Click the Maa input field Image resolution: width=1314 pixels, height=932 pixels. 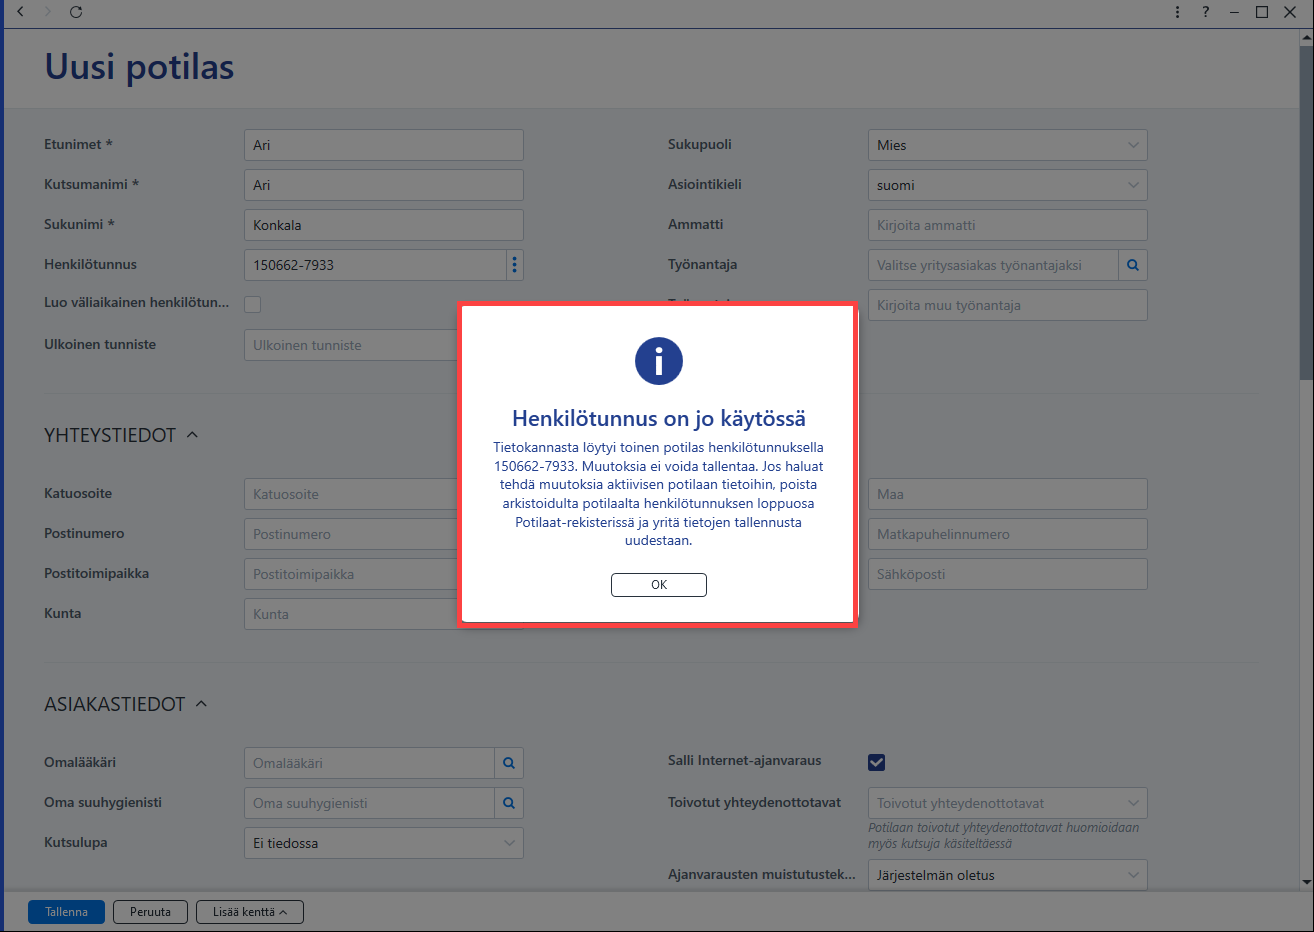[1007, 494]
